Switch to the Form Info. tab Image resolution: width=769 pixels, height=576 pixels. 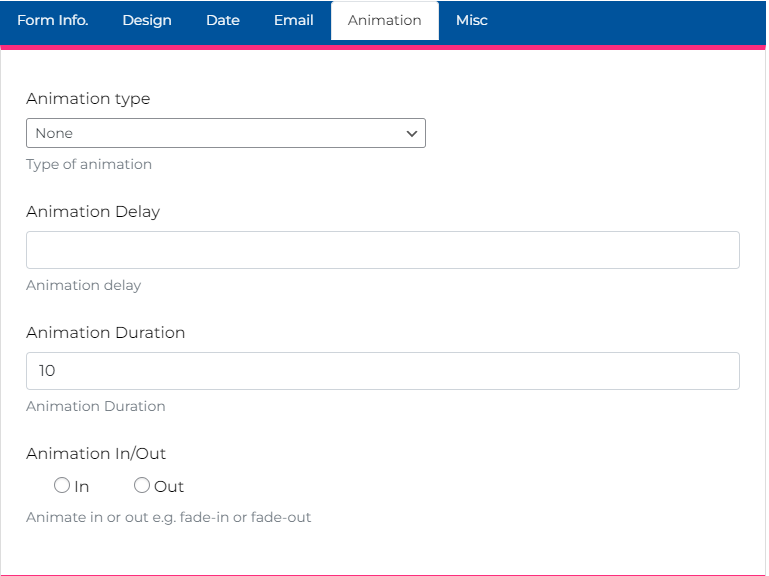click(52, 20)
